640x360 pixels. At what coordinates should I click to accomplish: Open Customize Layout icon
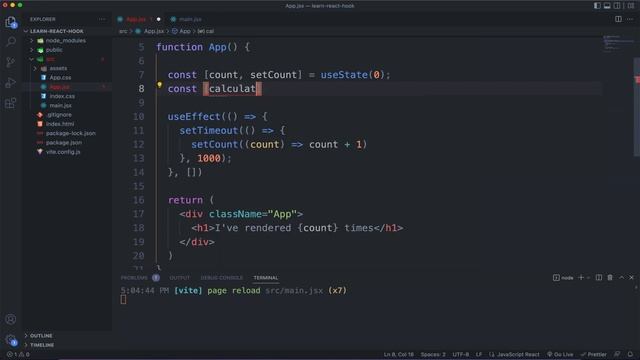(631, 6)
